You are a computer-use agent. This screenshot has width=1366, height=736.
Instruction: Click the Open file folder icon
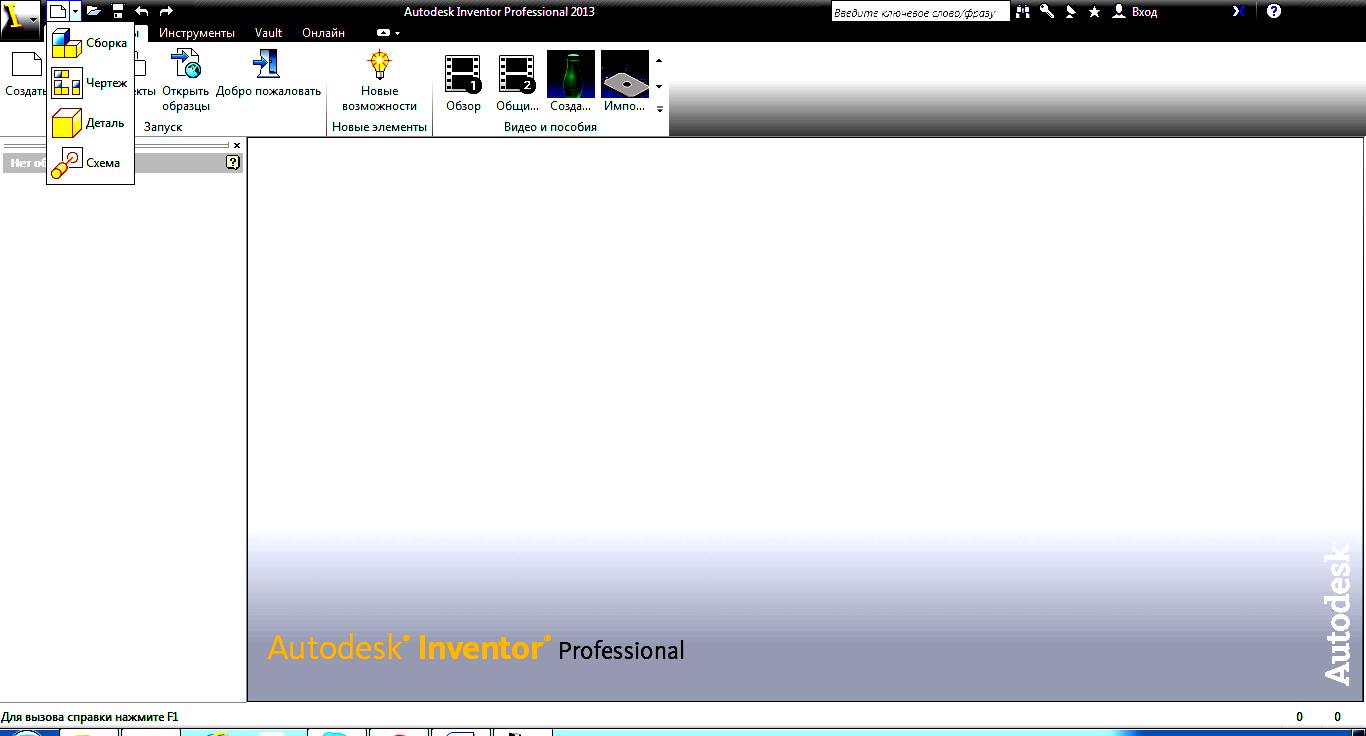93,12
